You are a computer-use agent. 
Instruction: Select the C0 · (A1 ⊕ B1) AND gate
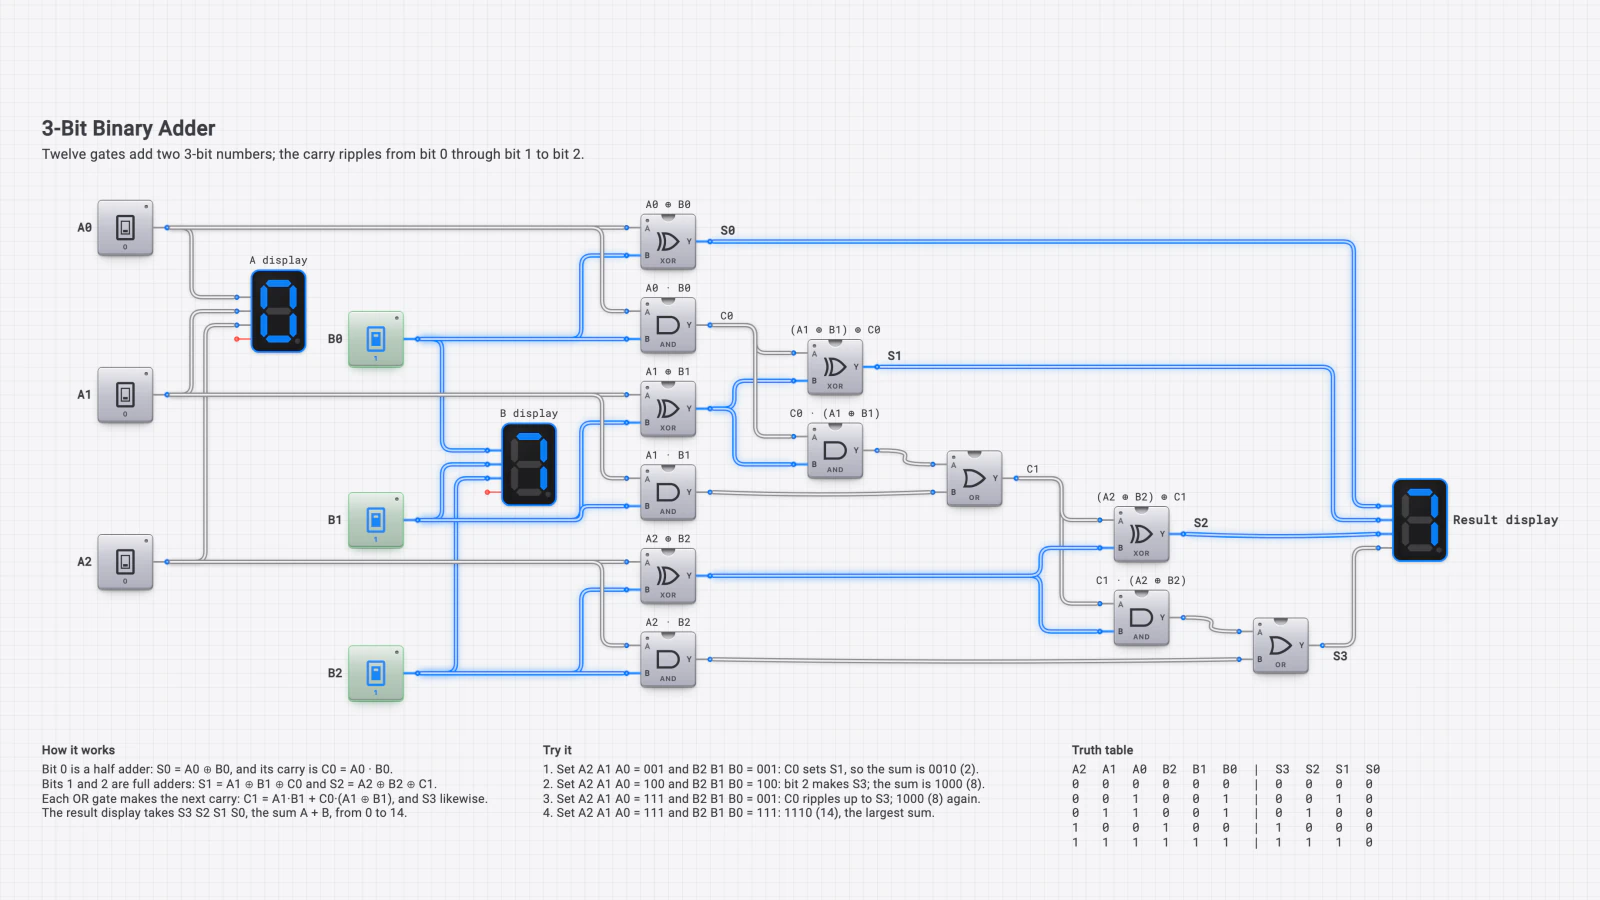pos(835,450)
